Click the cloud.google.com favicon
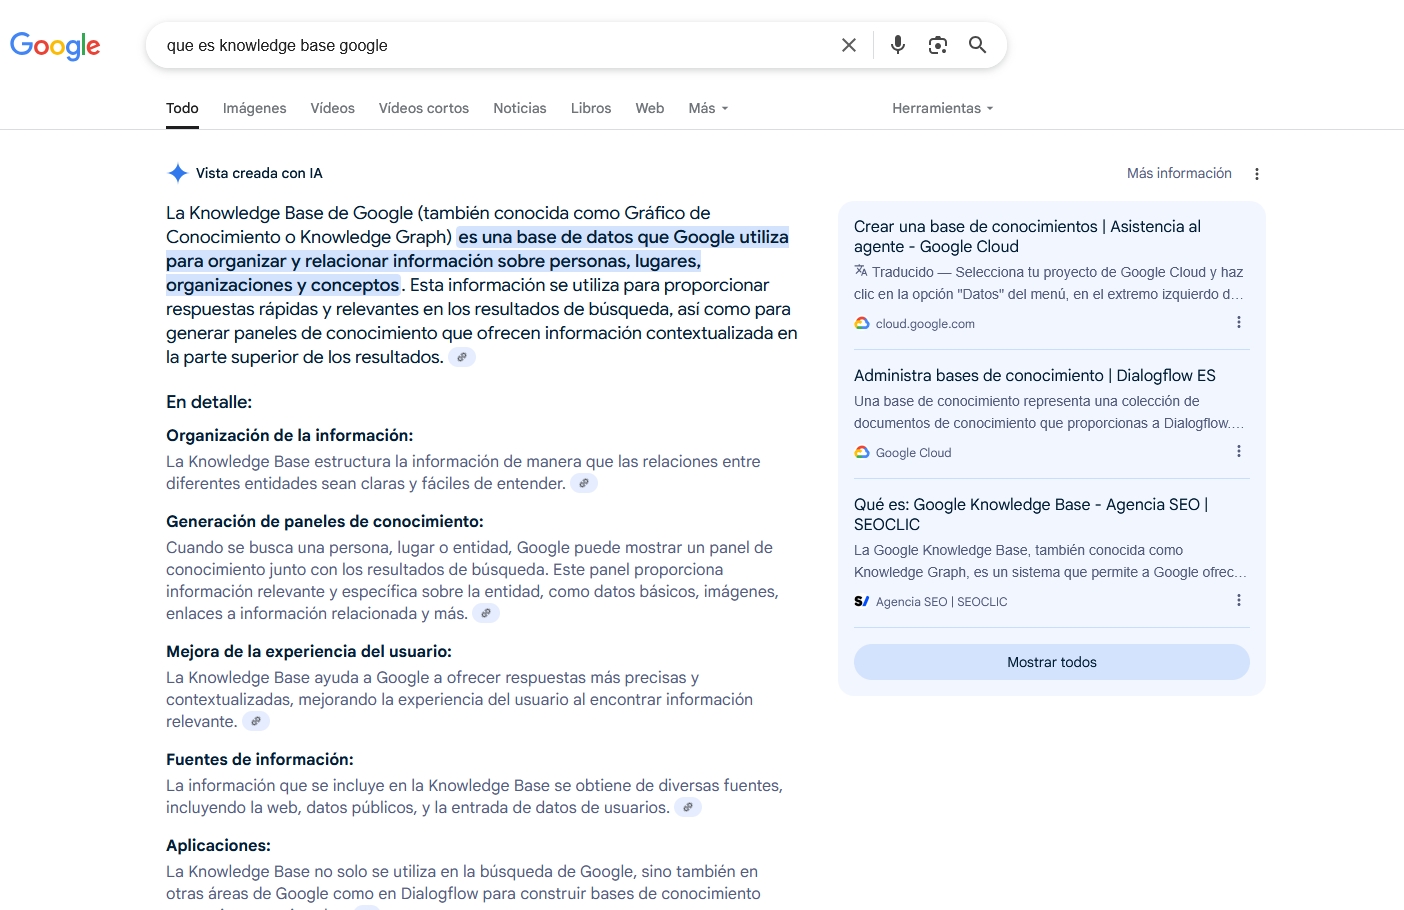Viewport: 1404px width, 910px height. pyautogui.click(x=862, y=323)
